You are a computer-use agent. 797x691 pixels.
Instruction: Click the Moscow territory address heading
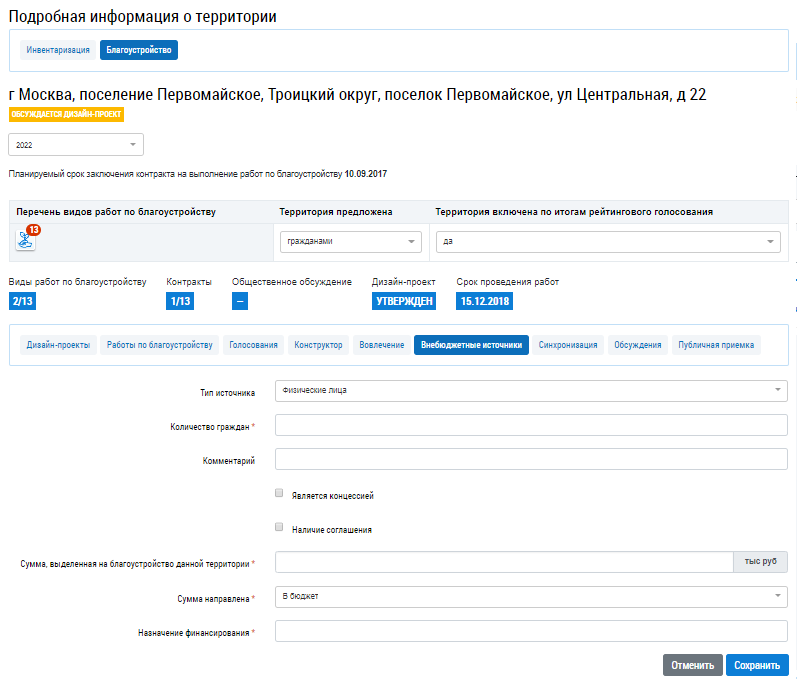[357, 95]
